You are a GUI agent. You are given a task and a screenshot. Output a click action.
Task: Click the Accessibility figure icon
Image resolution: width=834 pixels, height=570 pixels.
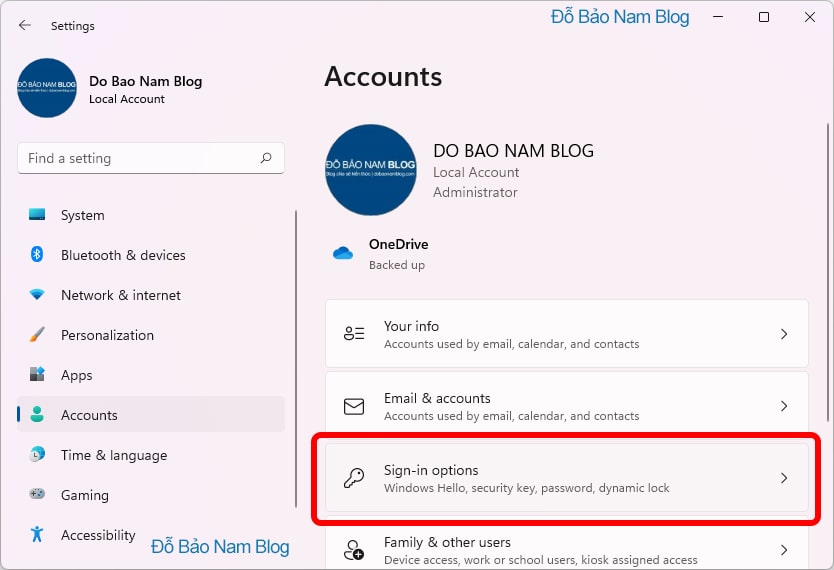(37, 534)
